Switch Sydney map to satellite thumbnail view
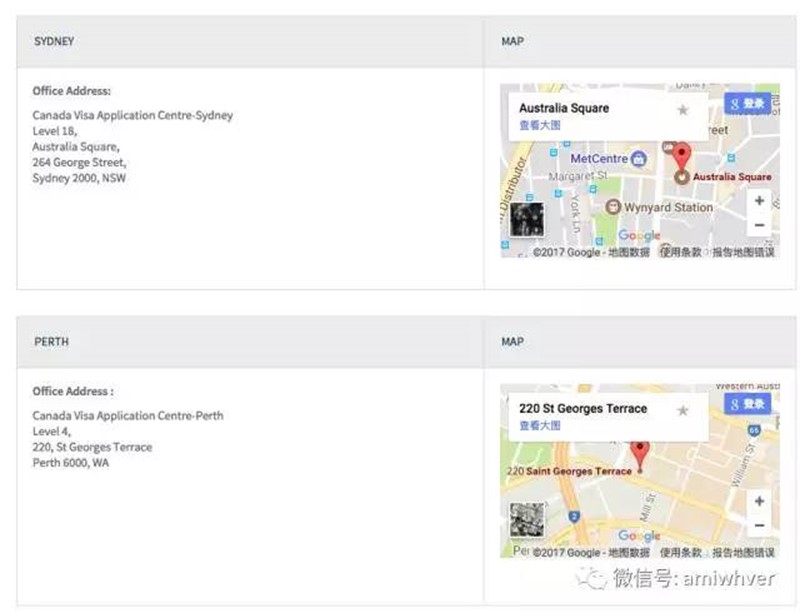 pyautogui.click(x=527, y=220)
